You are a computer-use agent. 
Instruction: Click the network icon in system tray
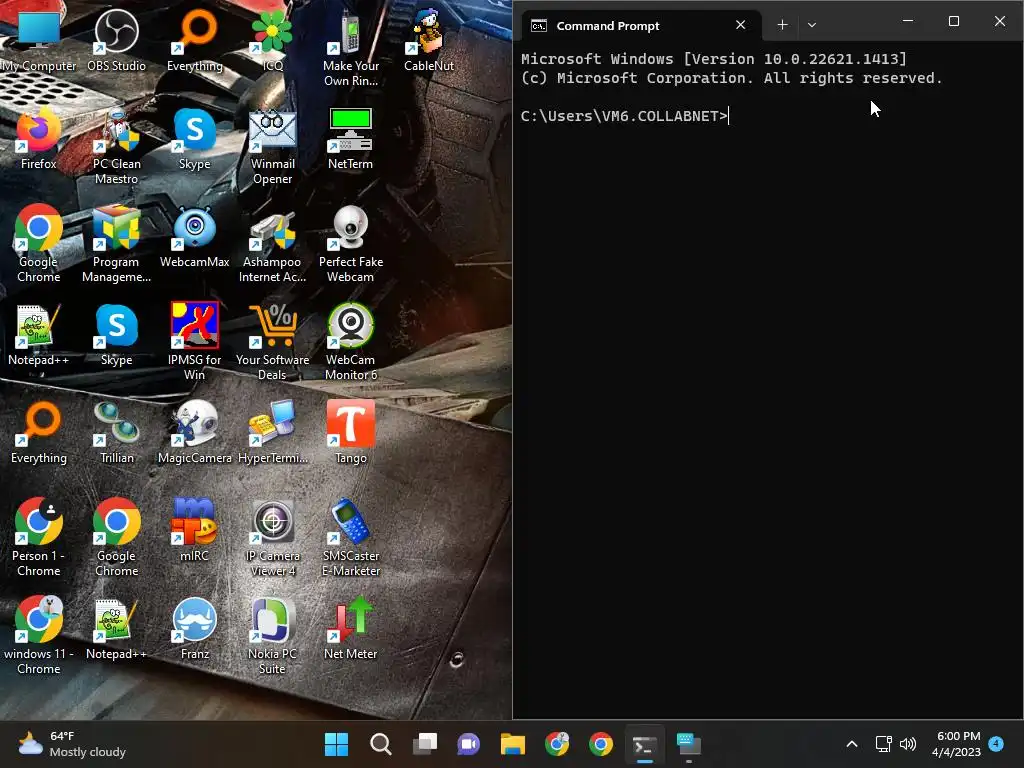tap(884, 744)
